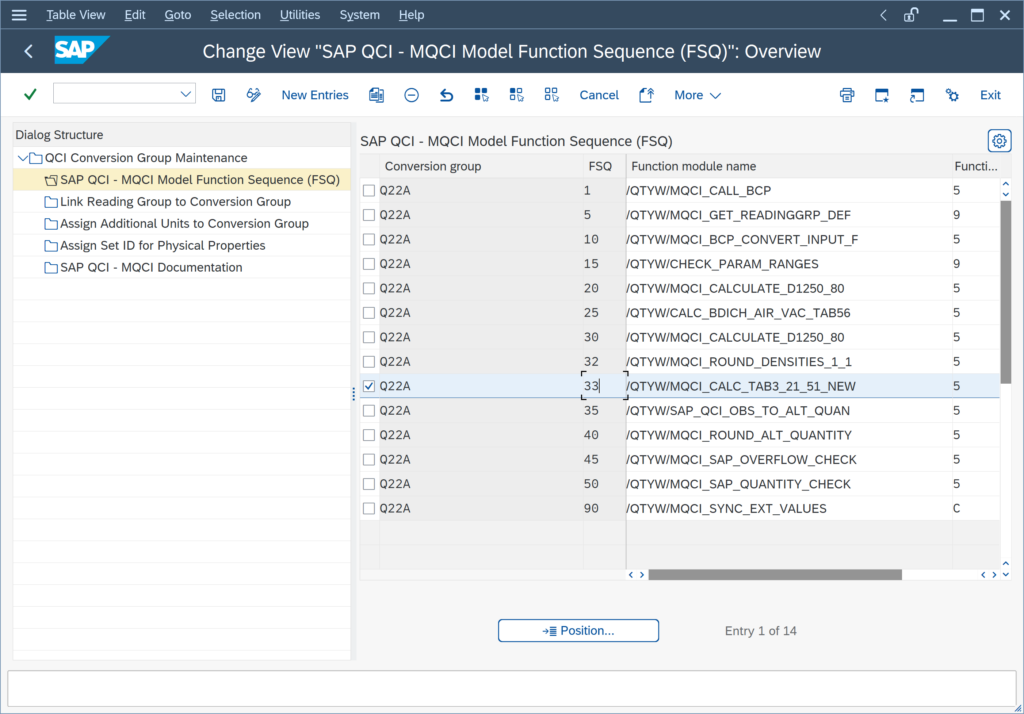Click the Delete minus-circle icon
The height and width of the screenshot is (714, 1024).
click(411, 95)
